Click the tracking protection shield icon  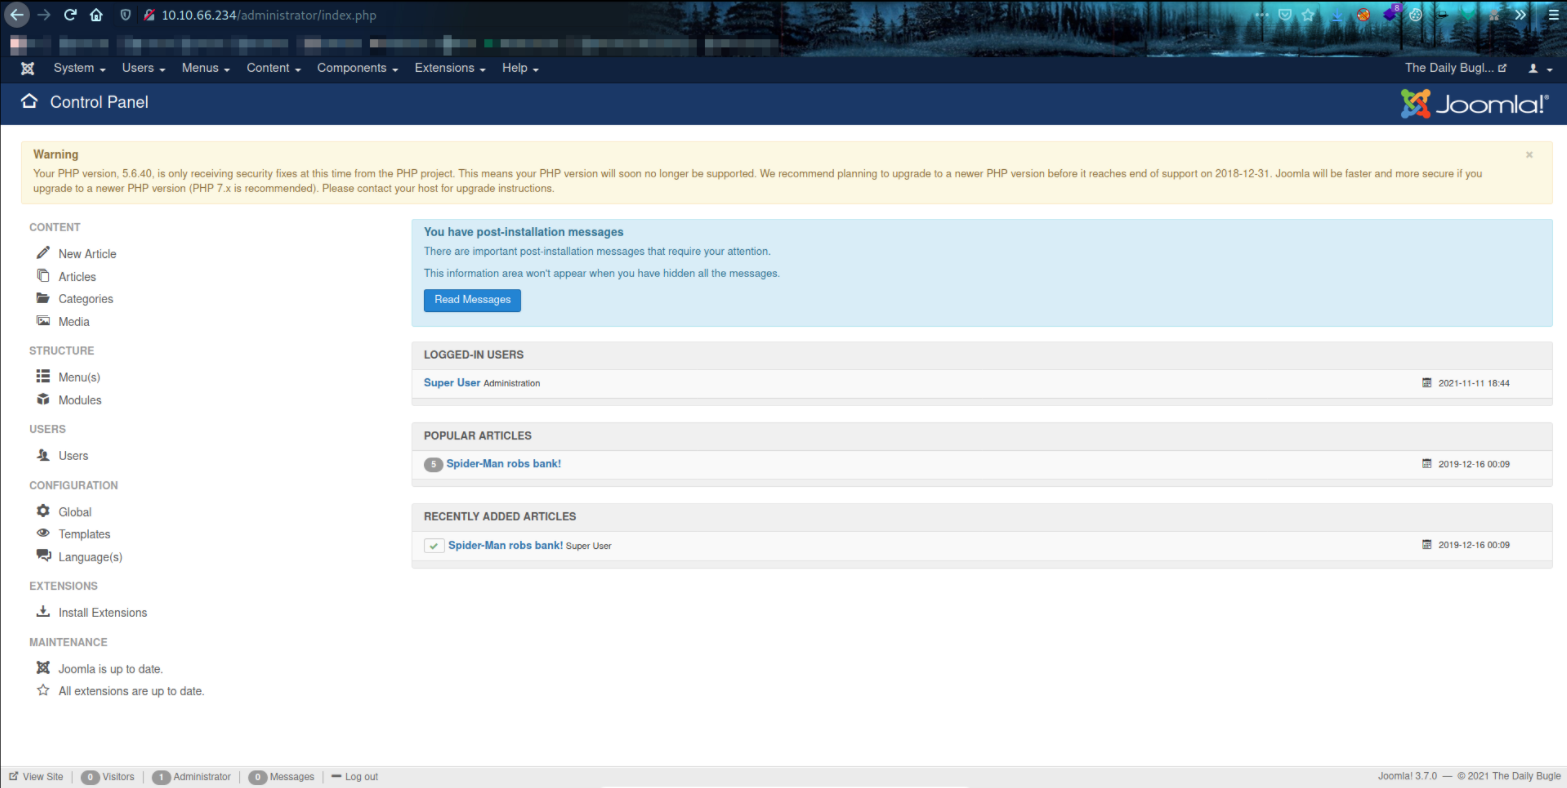point(124,15)
